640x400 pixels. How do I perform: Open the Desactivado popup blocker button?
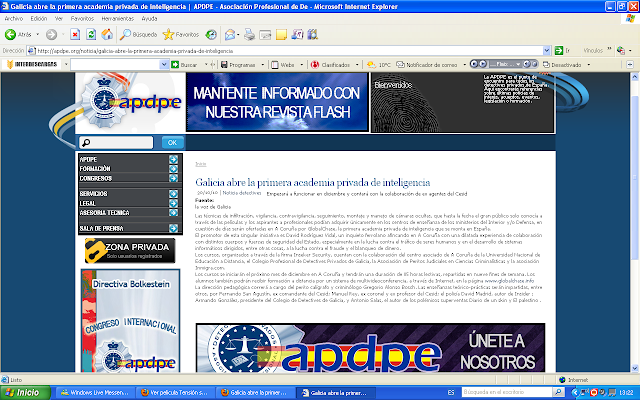tap(562, 64)
